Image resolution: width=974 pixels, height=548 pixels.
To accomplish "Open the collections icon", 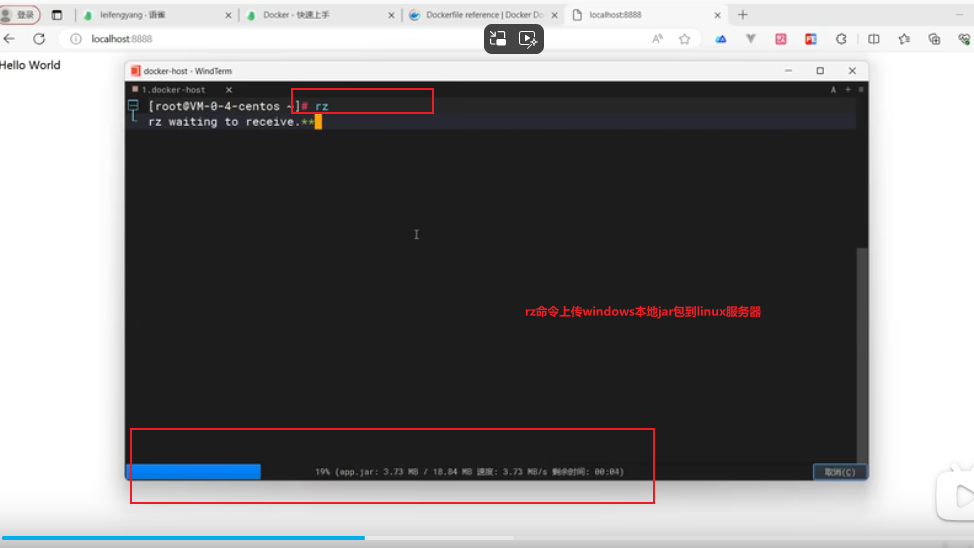I will point(934,39).
